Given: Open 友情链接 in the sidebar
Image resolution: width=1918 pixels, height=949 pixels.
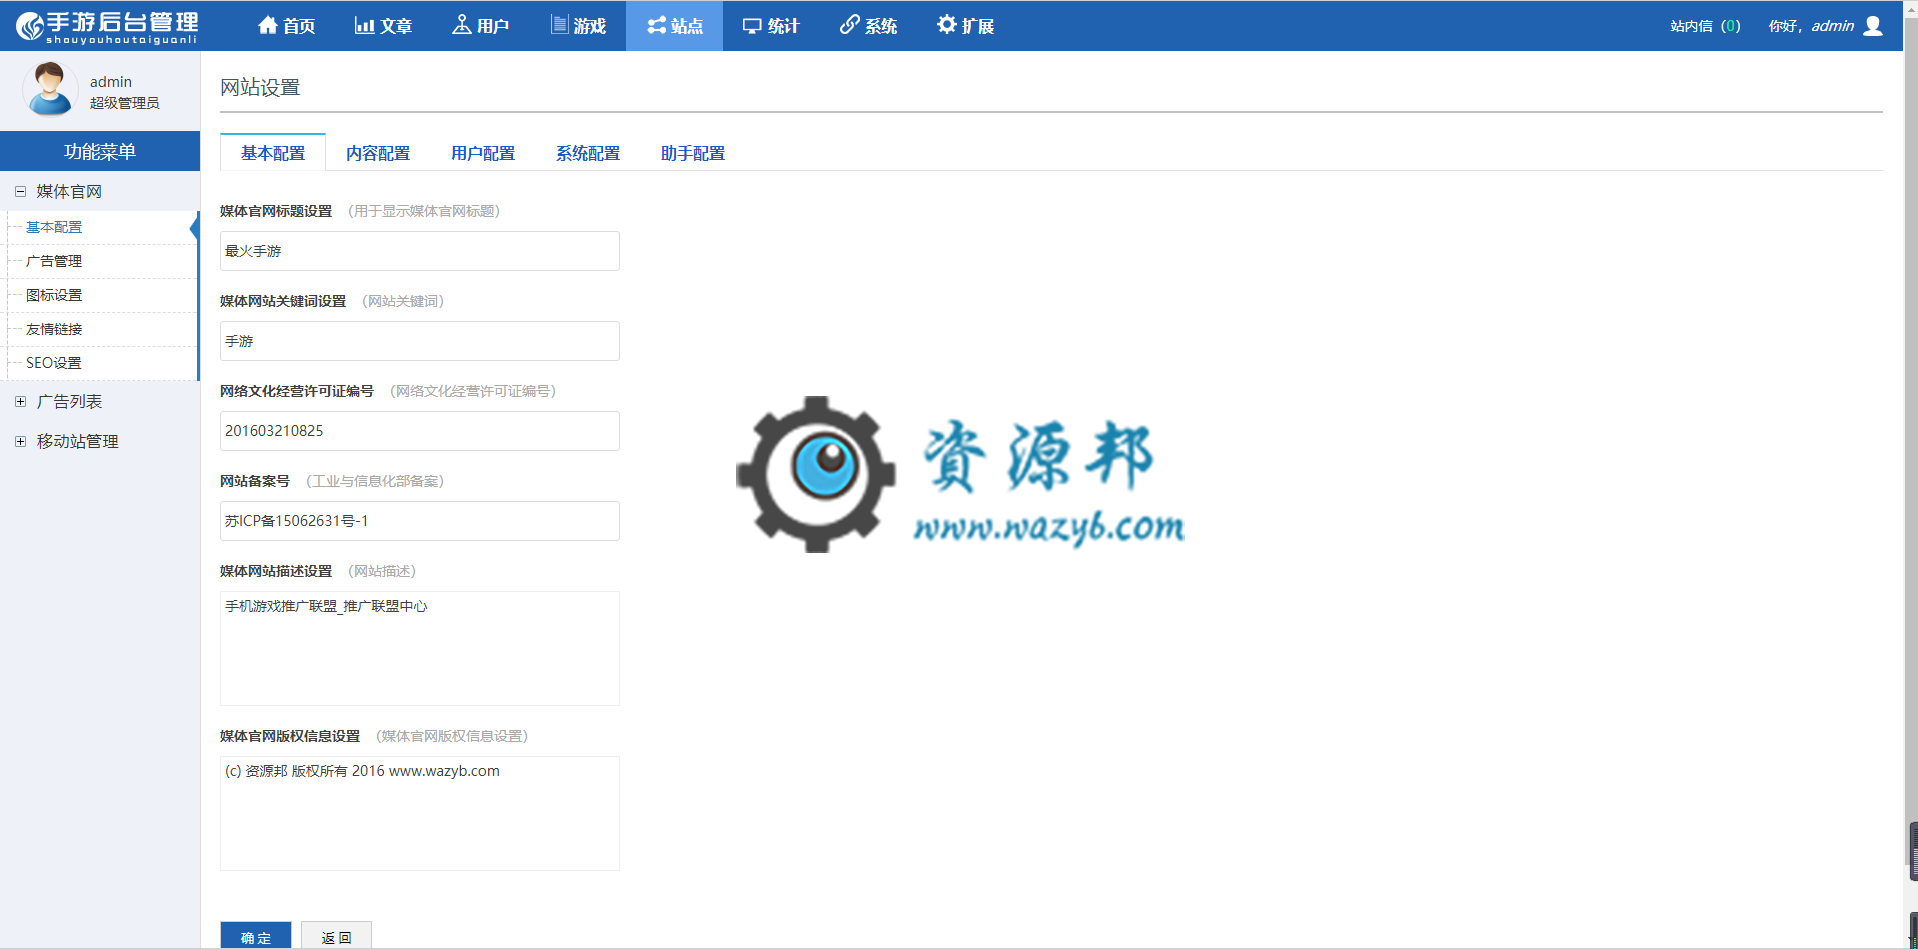Looking at the screenshot, I should [x=54, y=329].
